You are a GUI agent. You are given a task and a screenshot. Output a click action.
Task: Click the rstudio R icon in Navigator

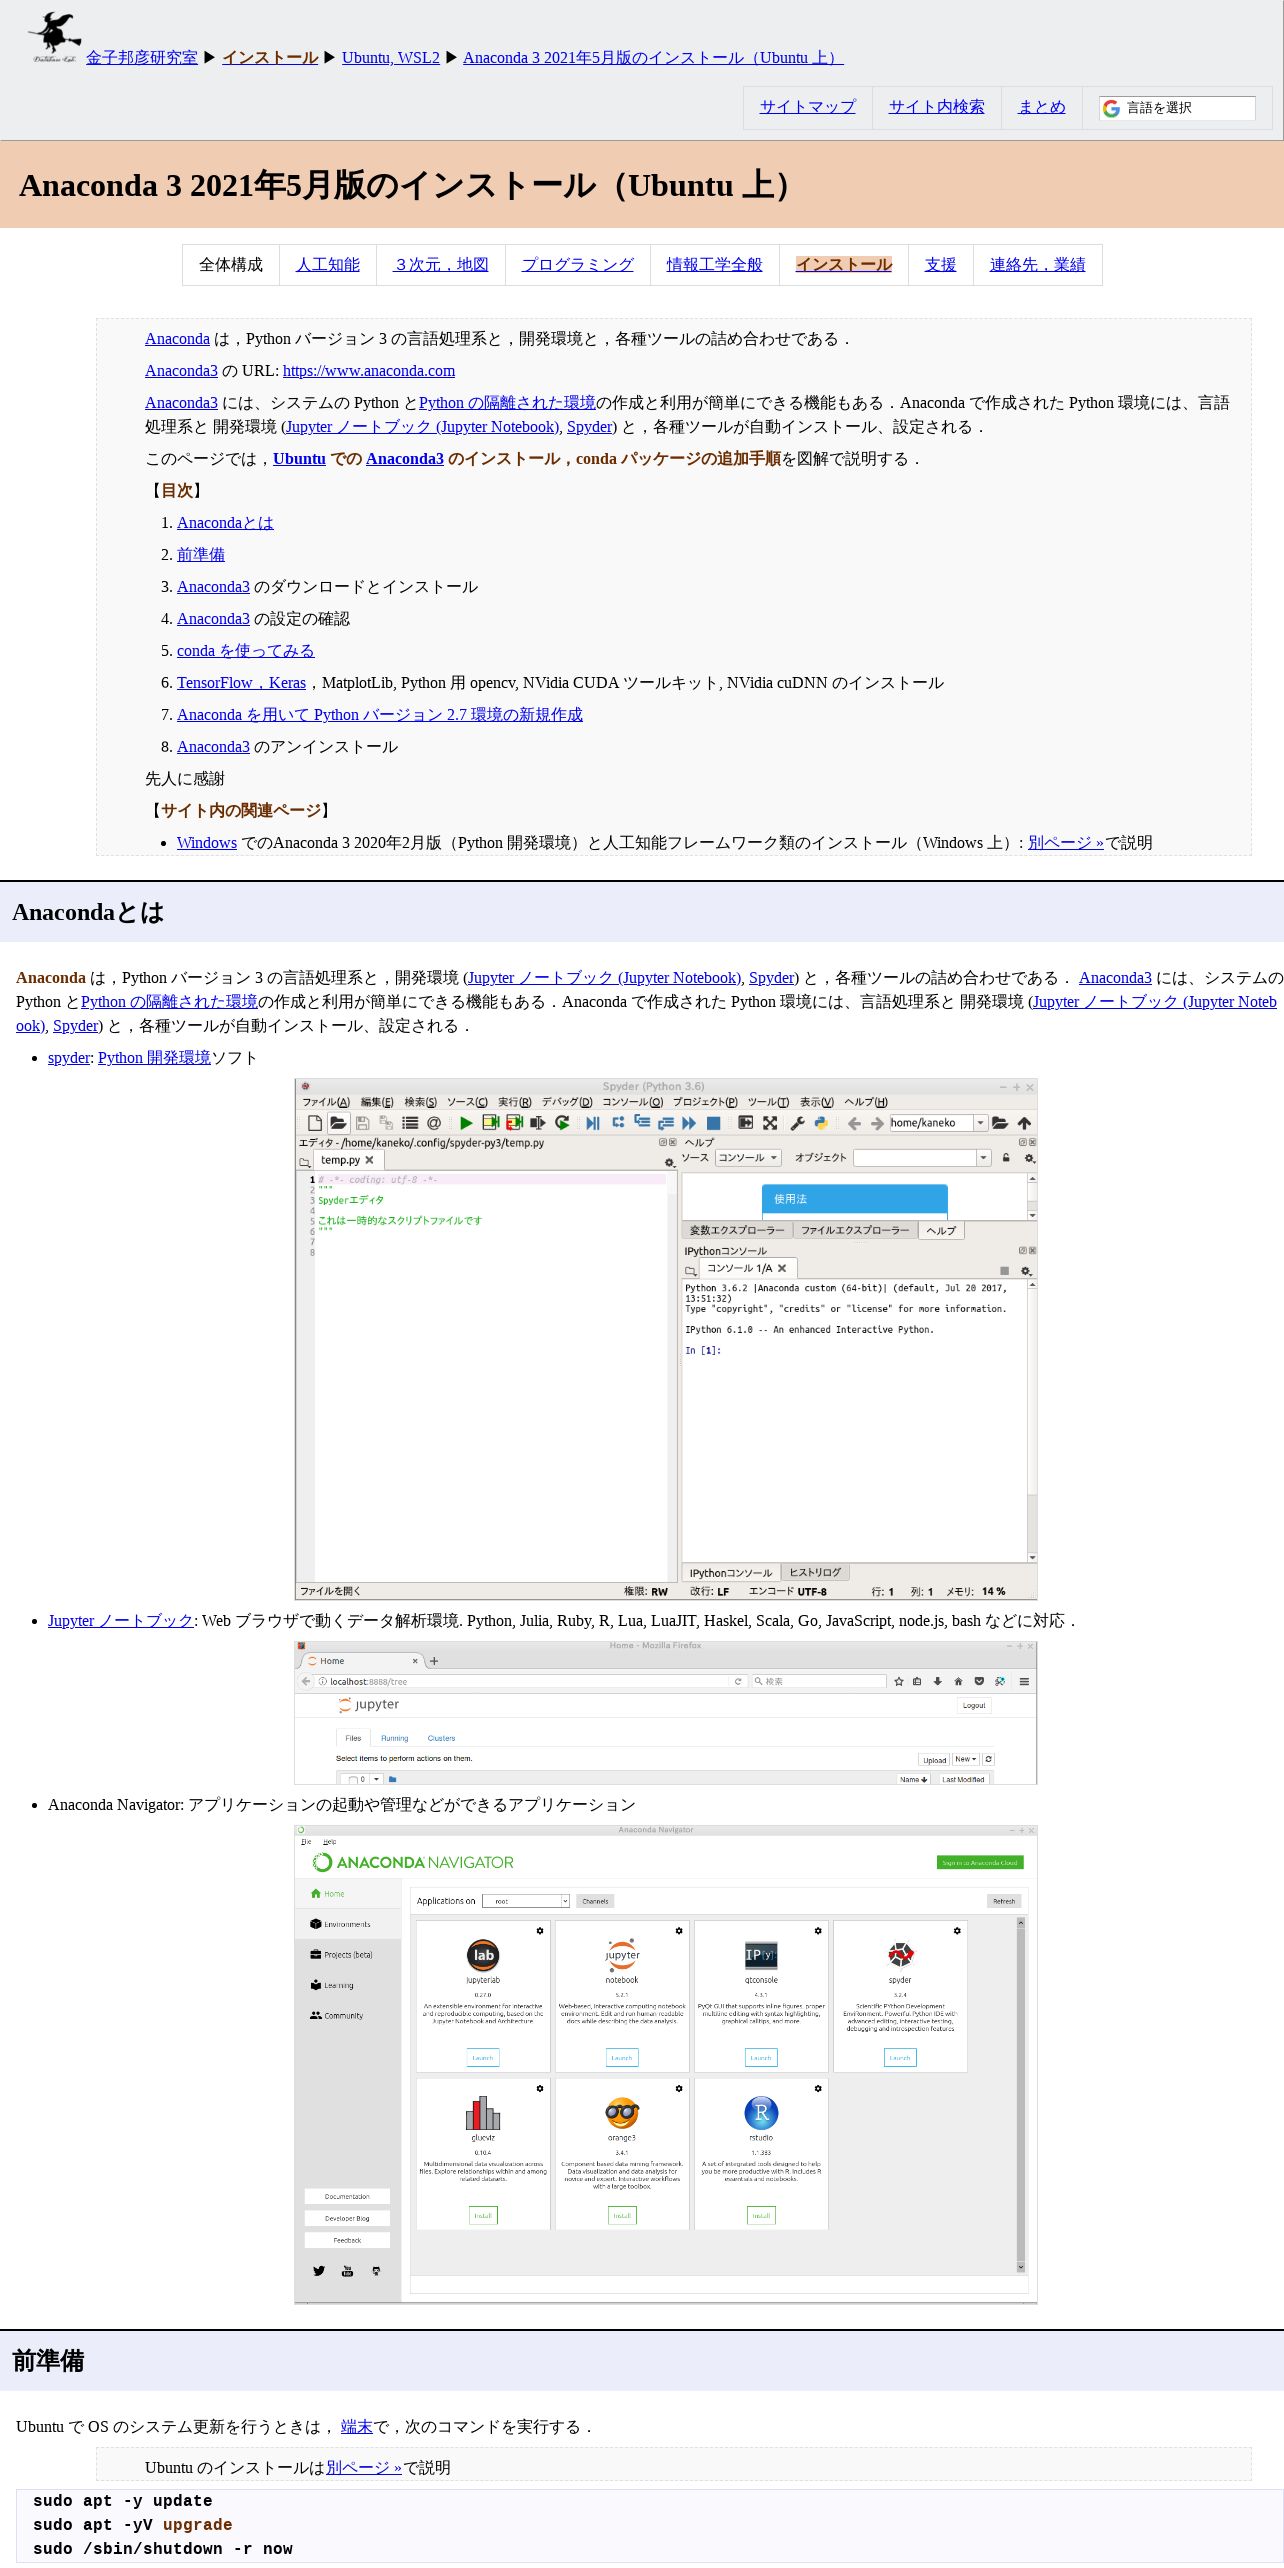pyautogui.click(x=761, y=2113)
